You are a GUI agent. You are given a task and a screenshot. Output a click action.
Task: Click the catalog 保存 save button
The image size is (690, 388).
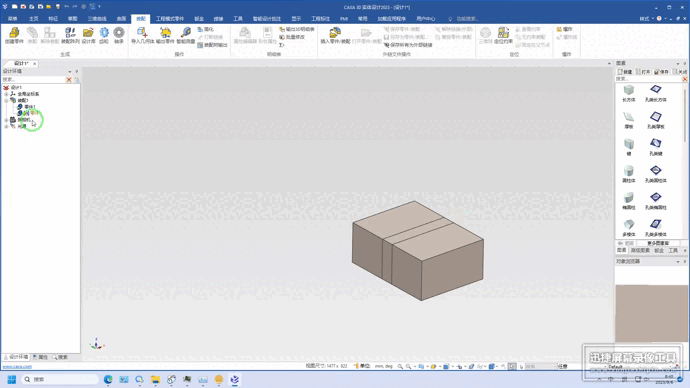point(661,72)
